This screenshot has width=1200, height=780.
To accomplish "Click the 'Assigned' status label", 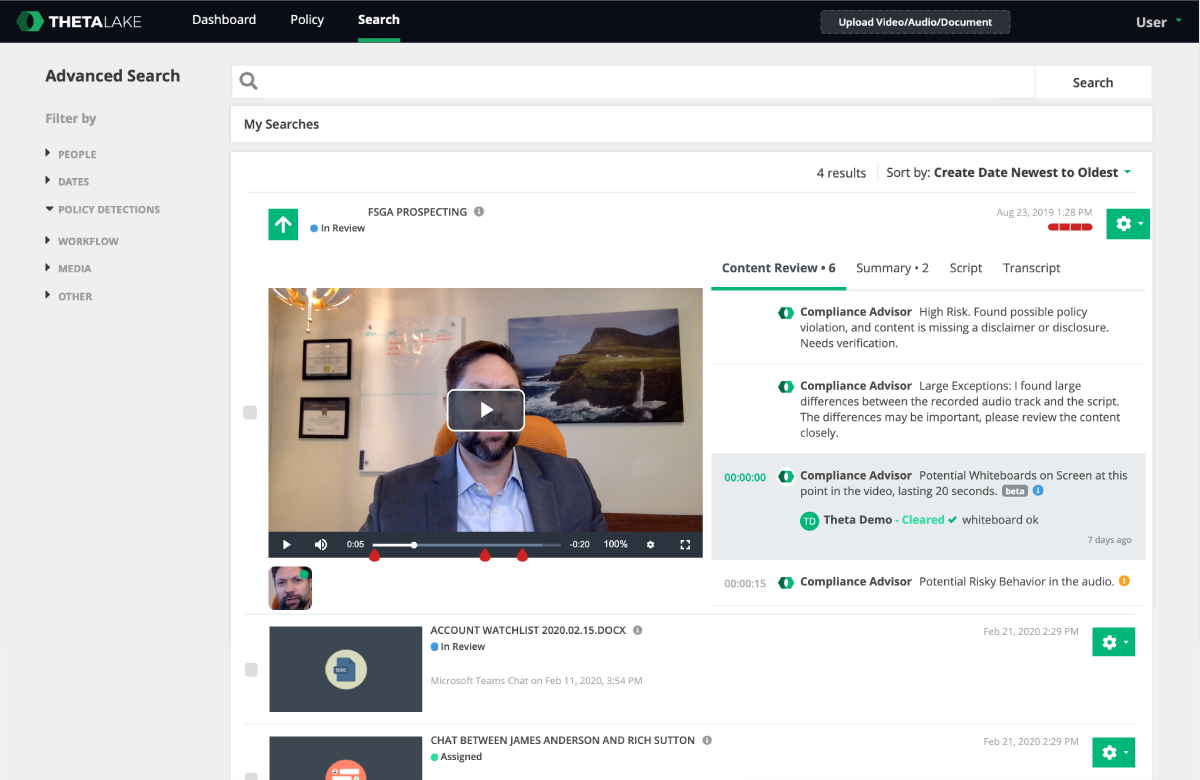I will 461,757.
